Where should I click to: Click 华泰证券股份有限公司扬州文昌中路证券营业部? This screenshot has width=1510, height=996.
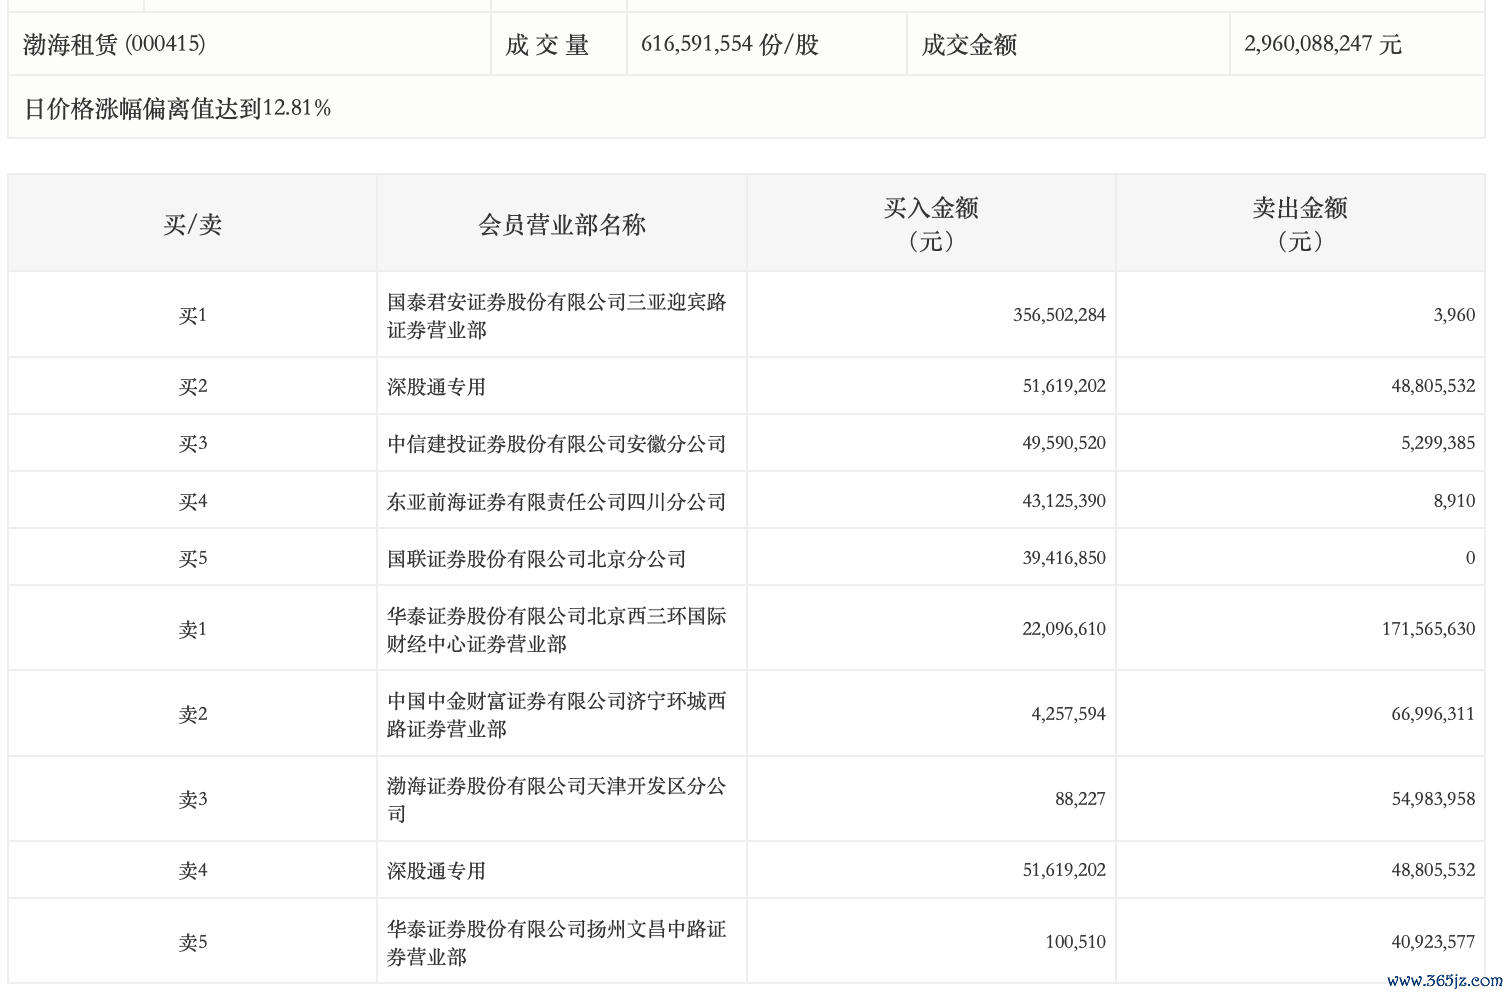(x=557, y=942)
